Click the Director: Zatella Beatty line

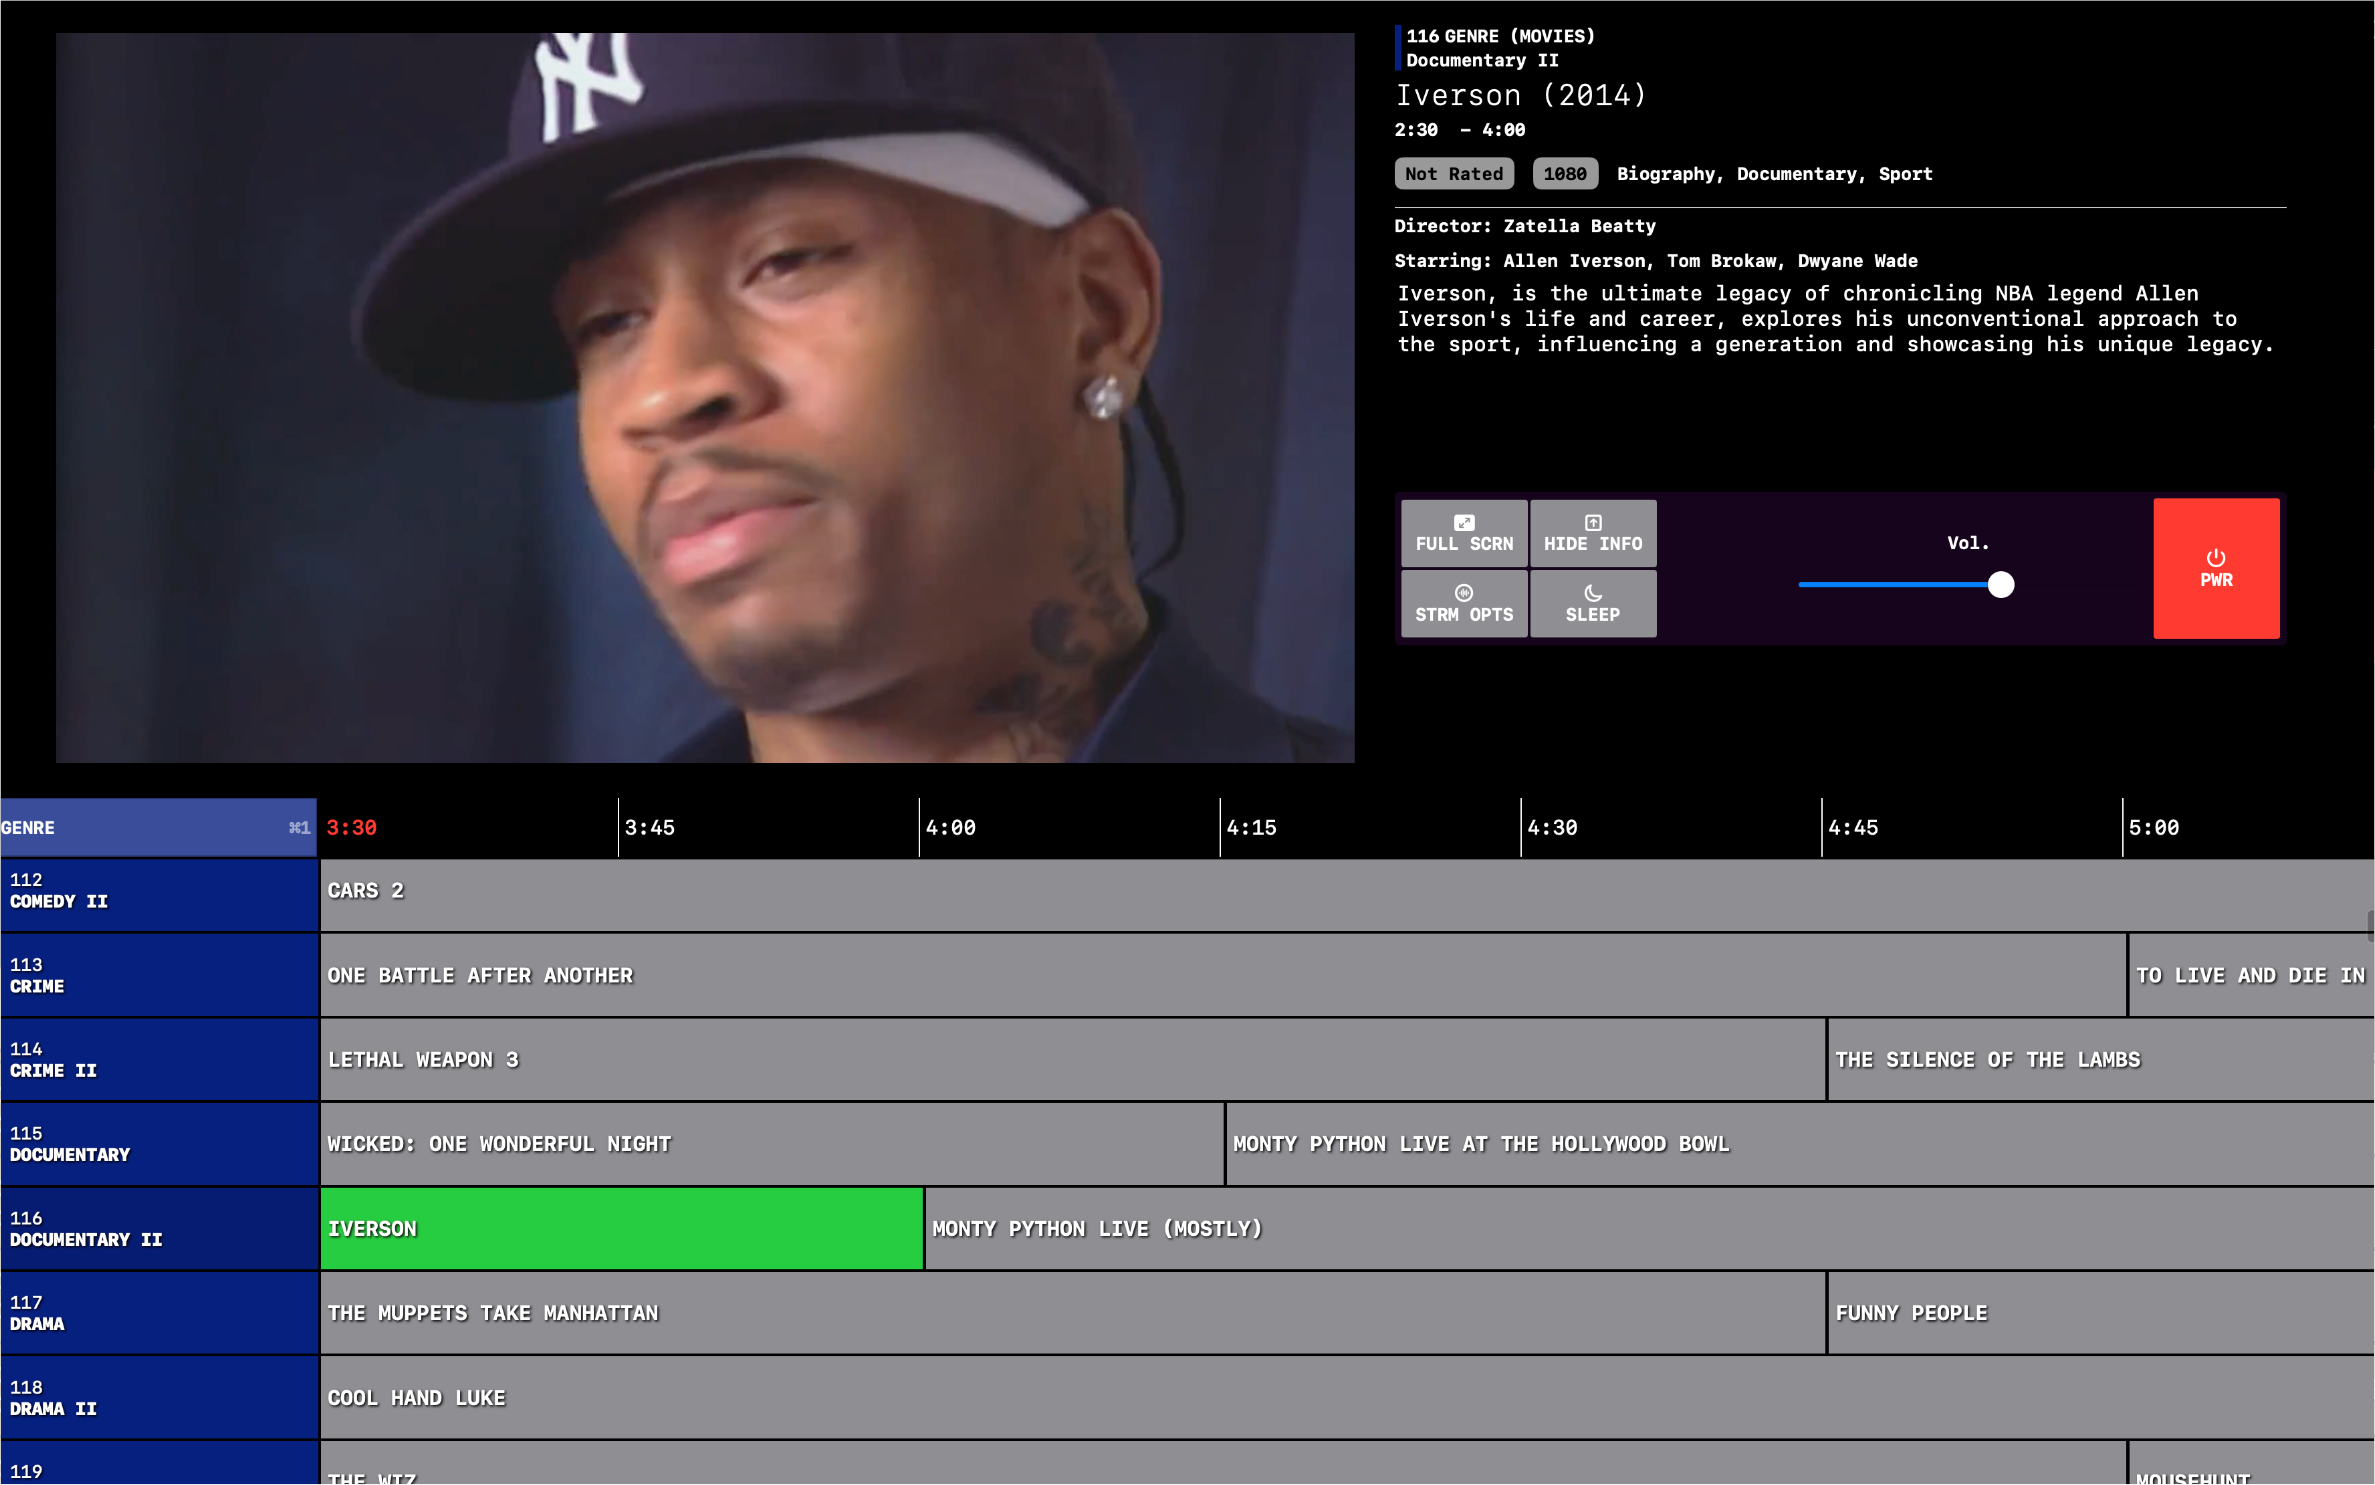coord(1525,226)
